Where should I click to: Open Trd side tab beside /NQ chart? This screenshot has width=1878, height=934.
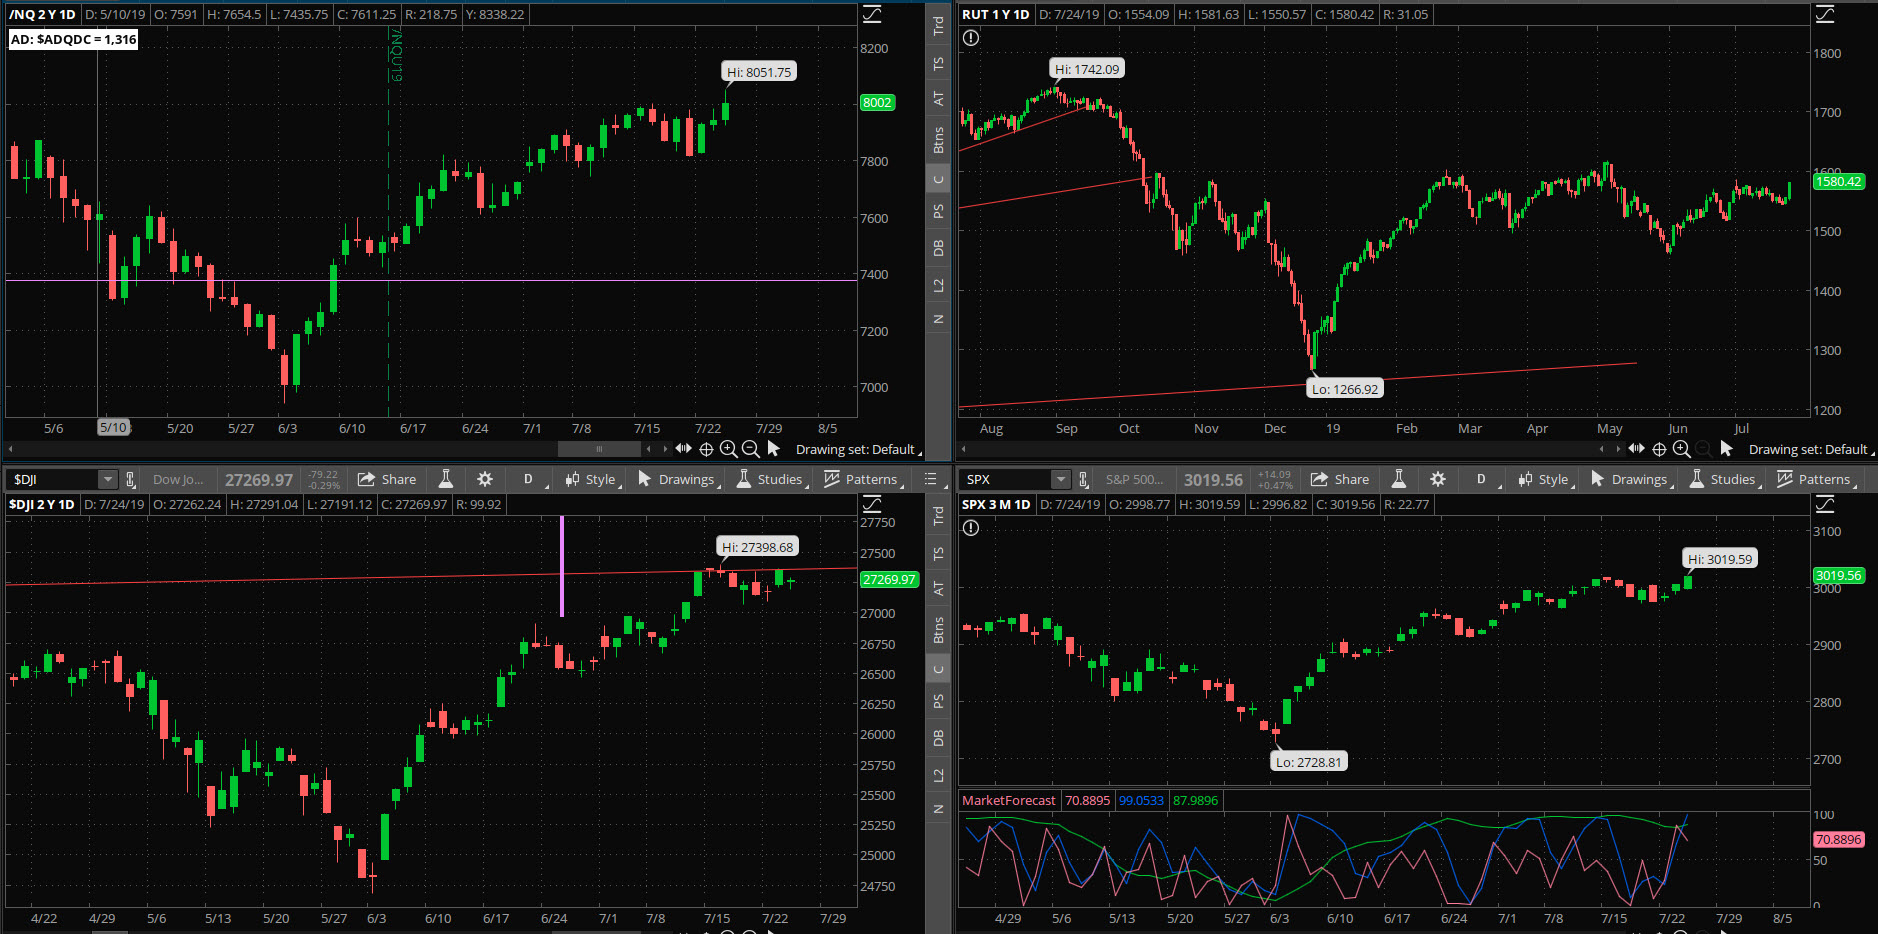point(938,26)
